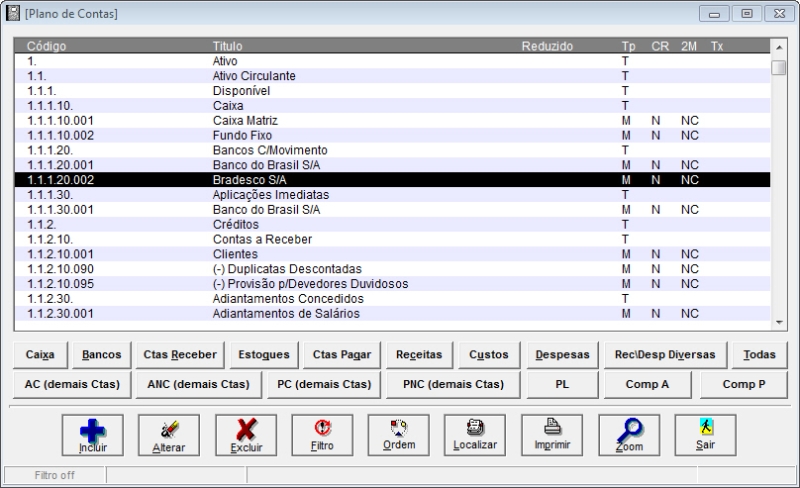Click the ANC (demais Ctas) button

(198, 384)
